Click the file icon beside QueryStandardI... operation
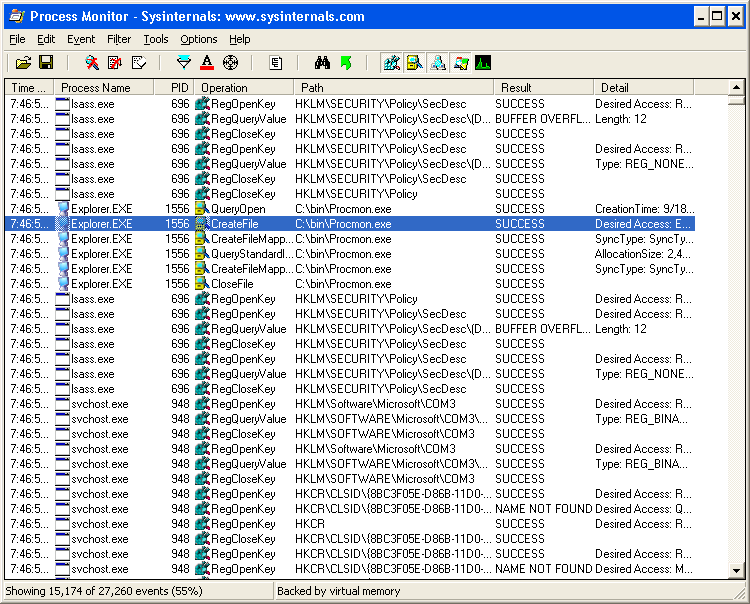Viewport: 750px width, 604px height. 203,254
